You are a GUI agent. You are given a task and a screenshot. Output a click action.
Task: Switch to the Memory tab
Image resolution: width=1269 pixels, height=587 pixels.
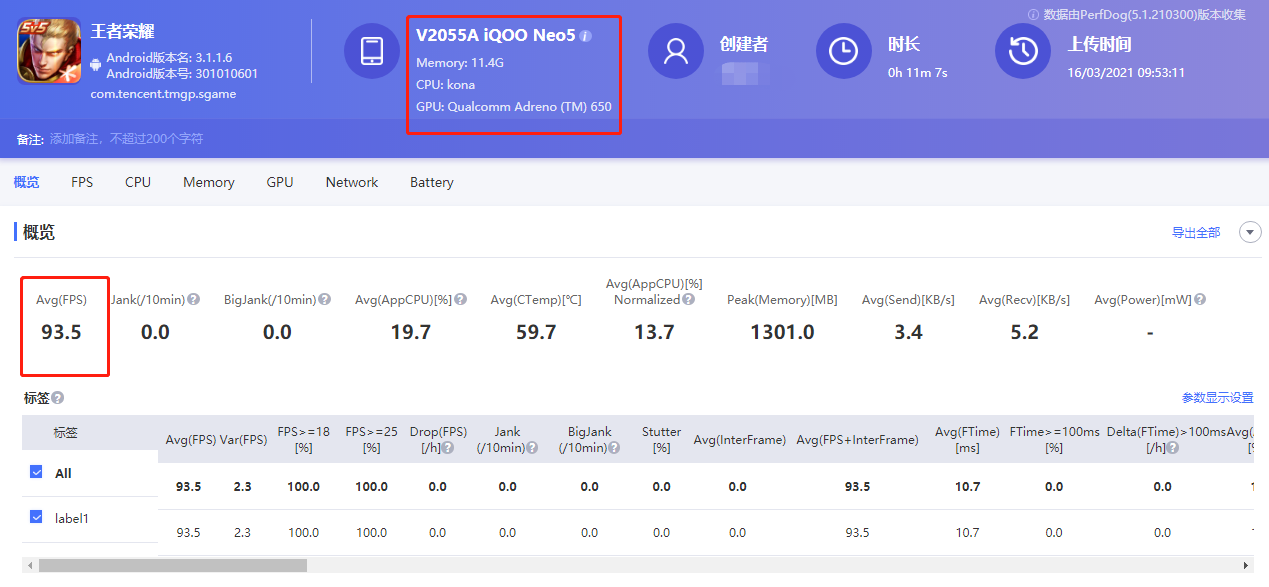[209, 182]
